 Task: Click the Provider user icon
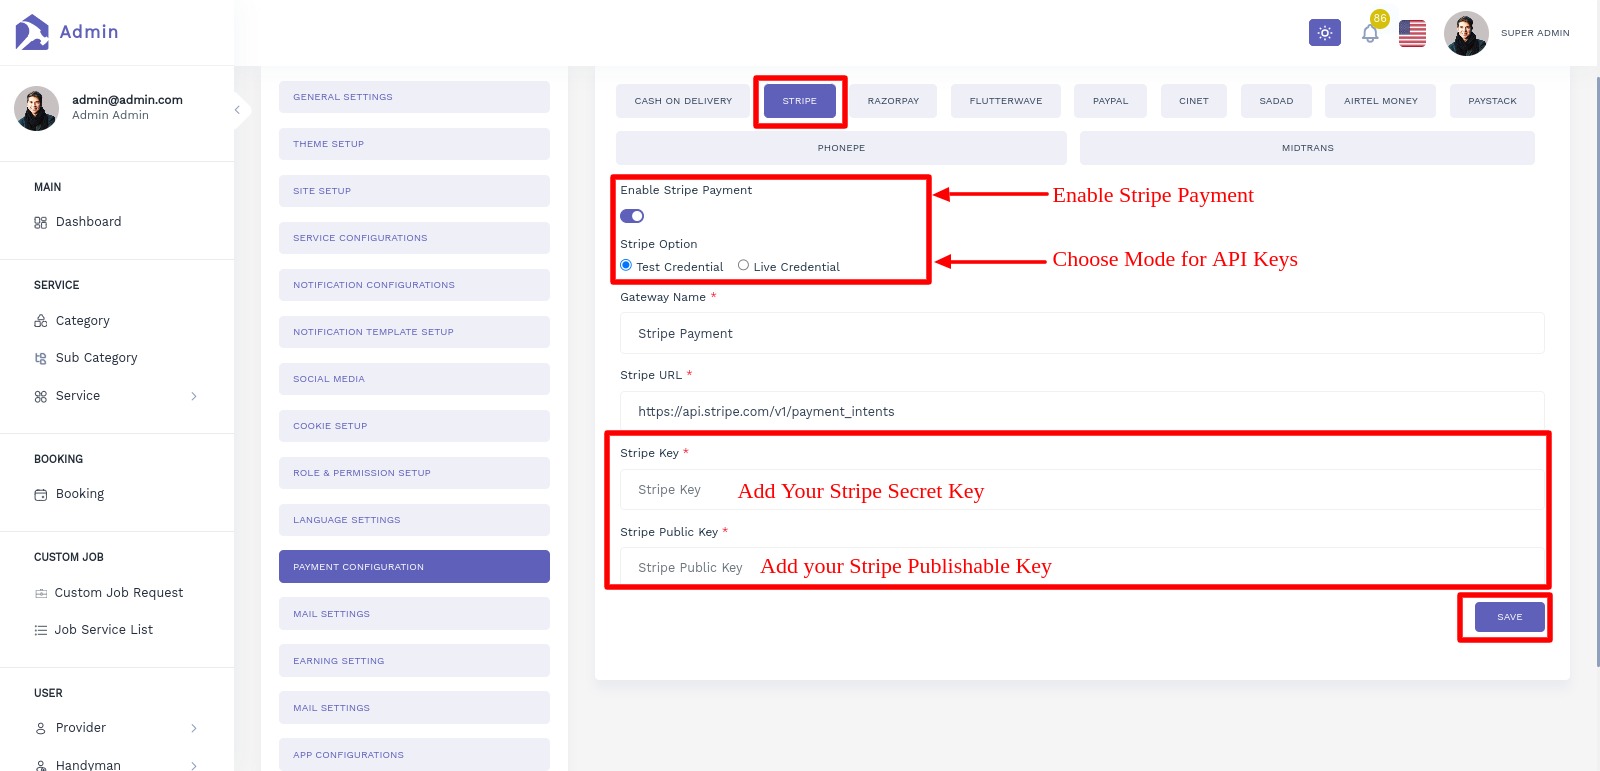click(x=41, y=728)
